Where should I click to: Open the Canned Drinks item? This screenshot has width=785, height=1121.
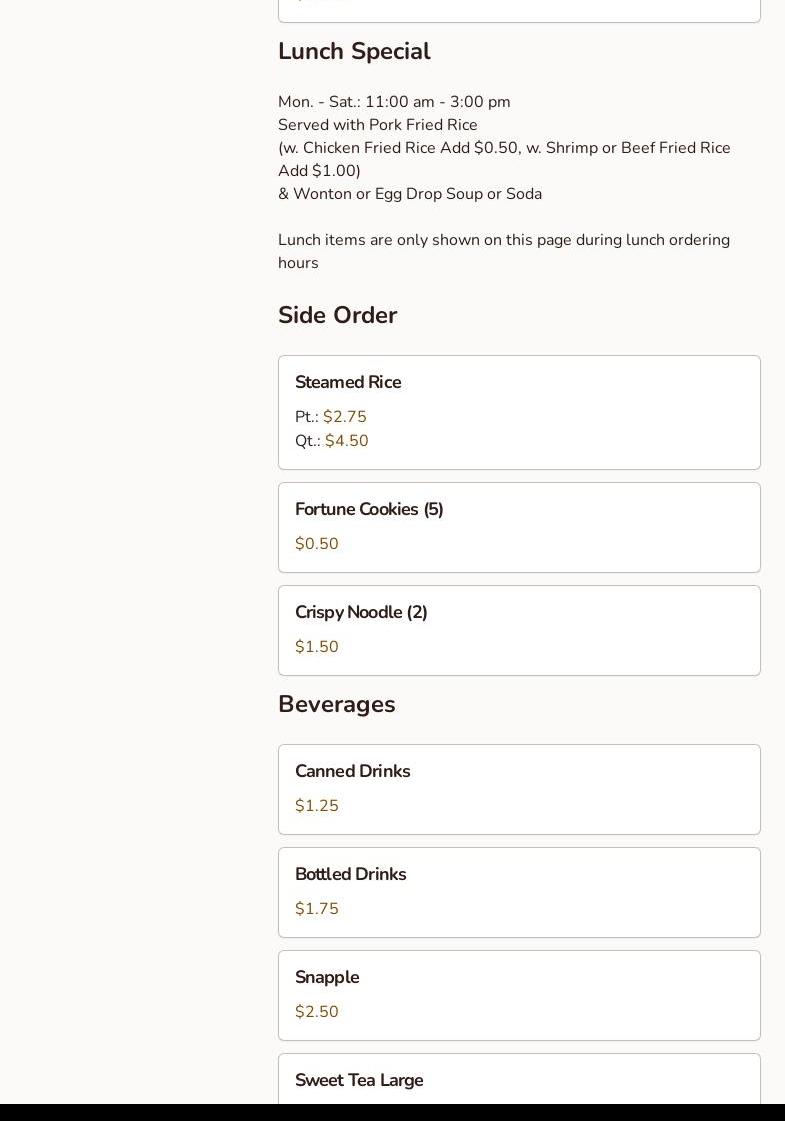click(x=352, y=772)
